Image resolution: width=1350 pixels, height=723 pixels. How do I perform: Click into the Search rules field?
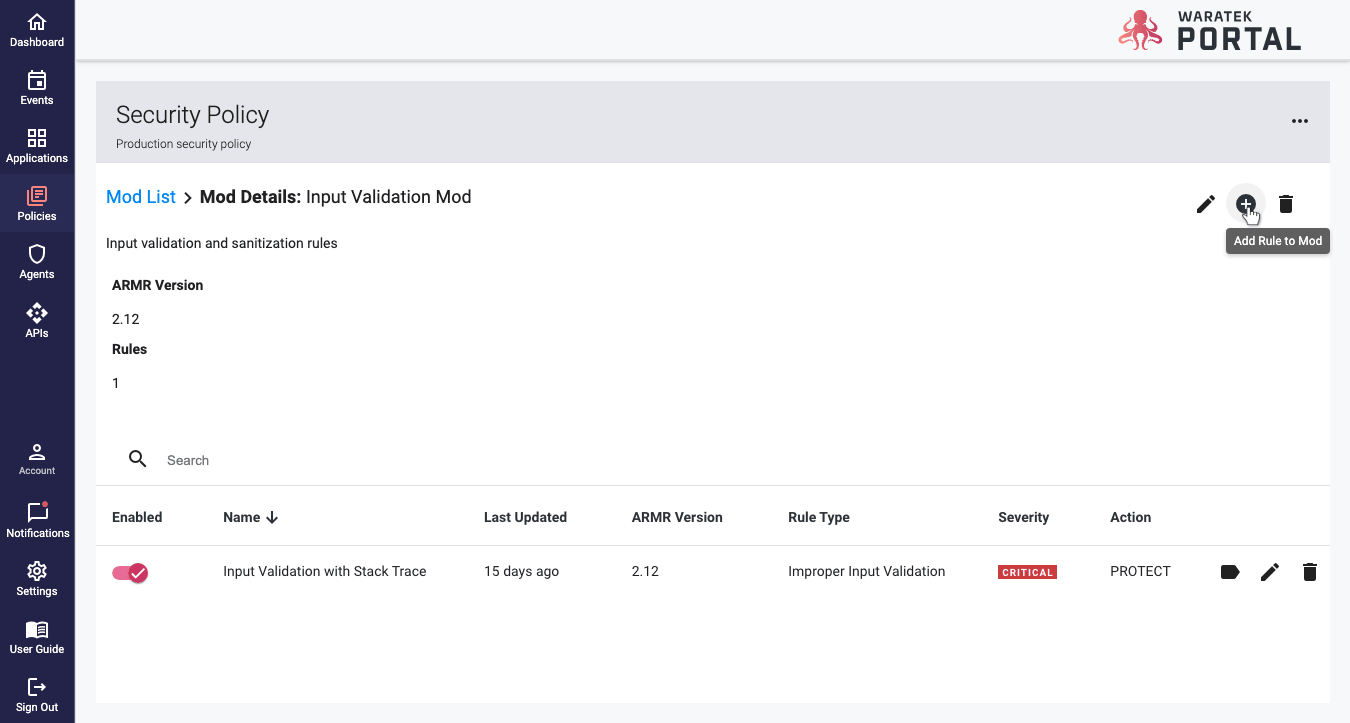click(x=400, y=460)
